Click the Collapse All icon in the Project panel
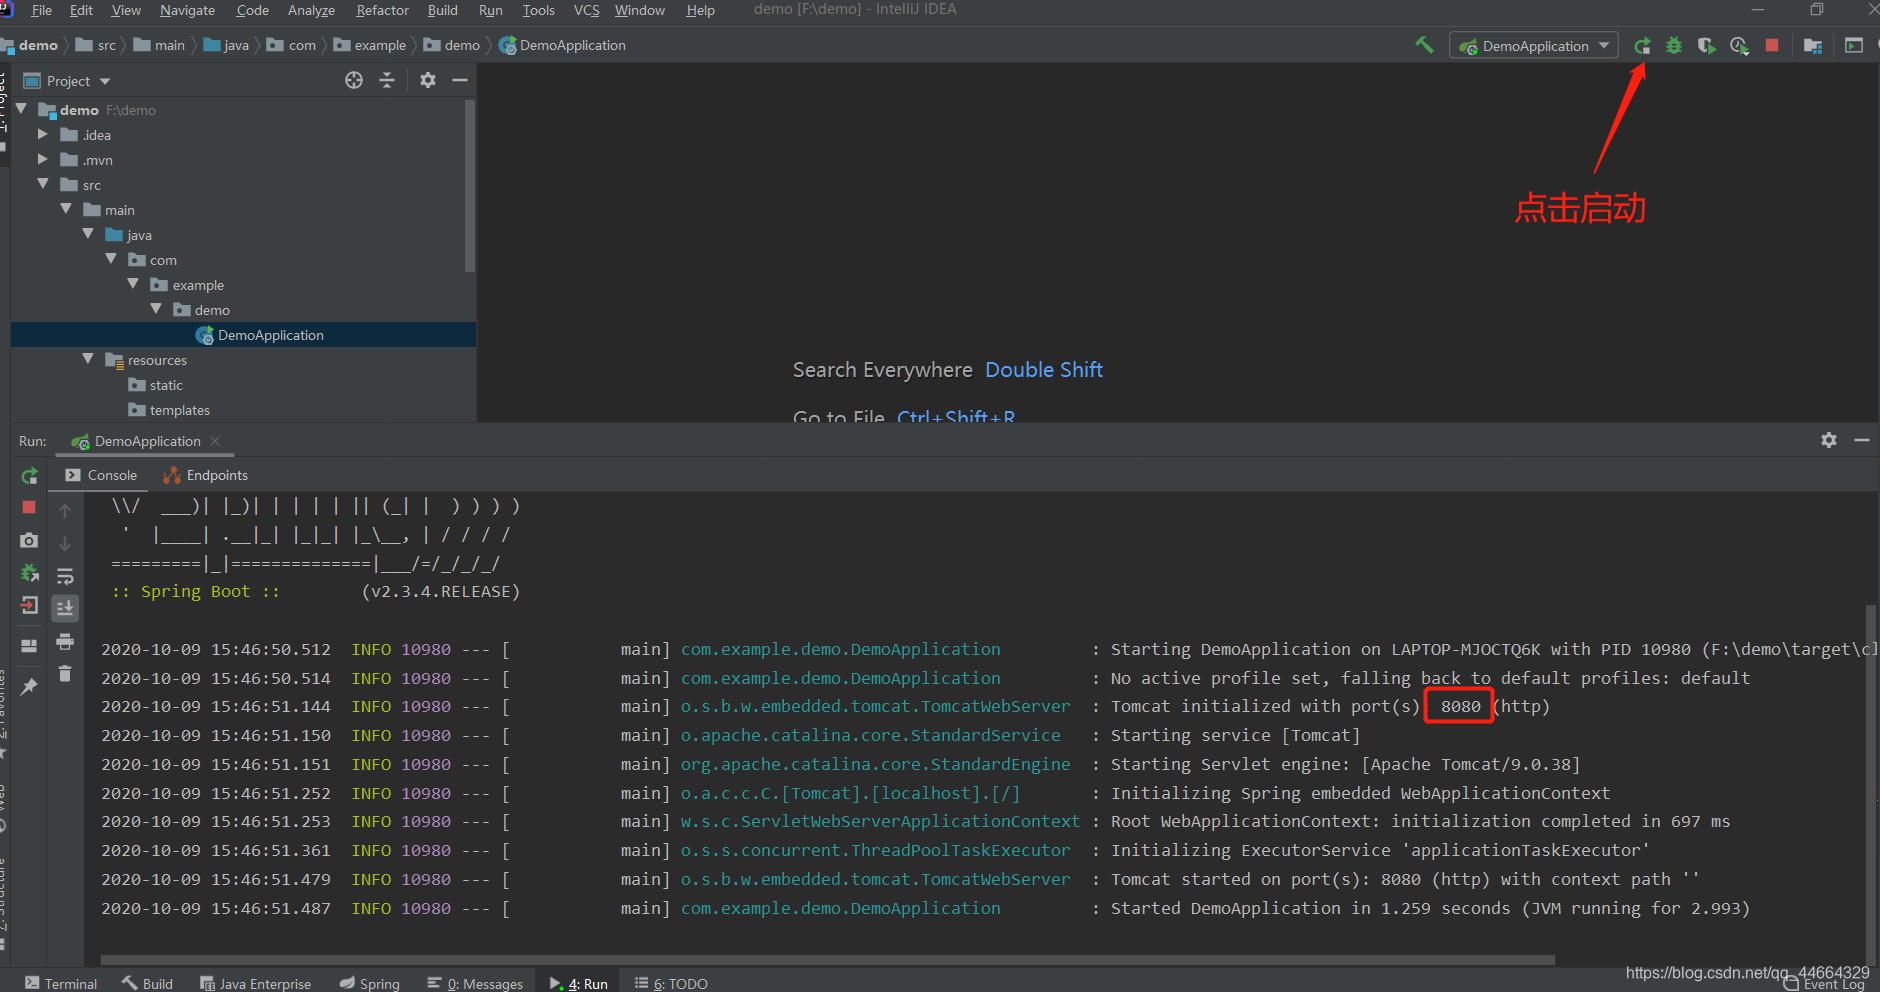The width and height of the screenshot is (1880, 992). coord(387,80)
